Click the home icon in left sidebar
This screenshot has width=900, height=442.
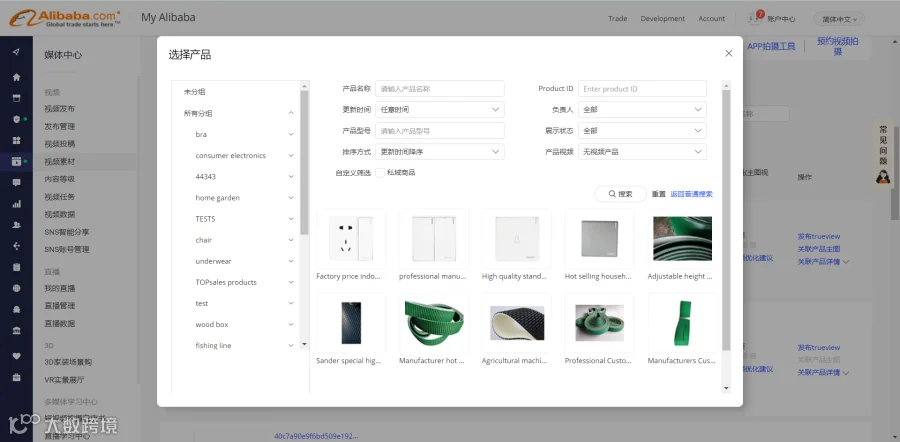[17, 77]
